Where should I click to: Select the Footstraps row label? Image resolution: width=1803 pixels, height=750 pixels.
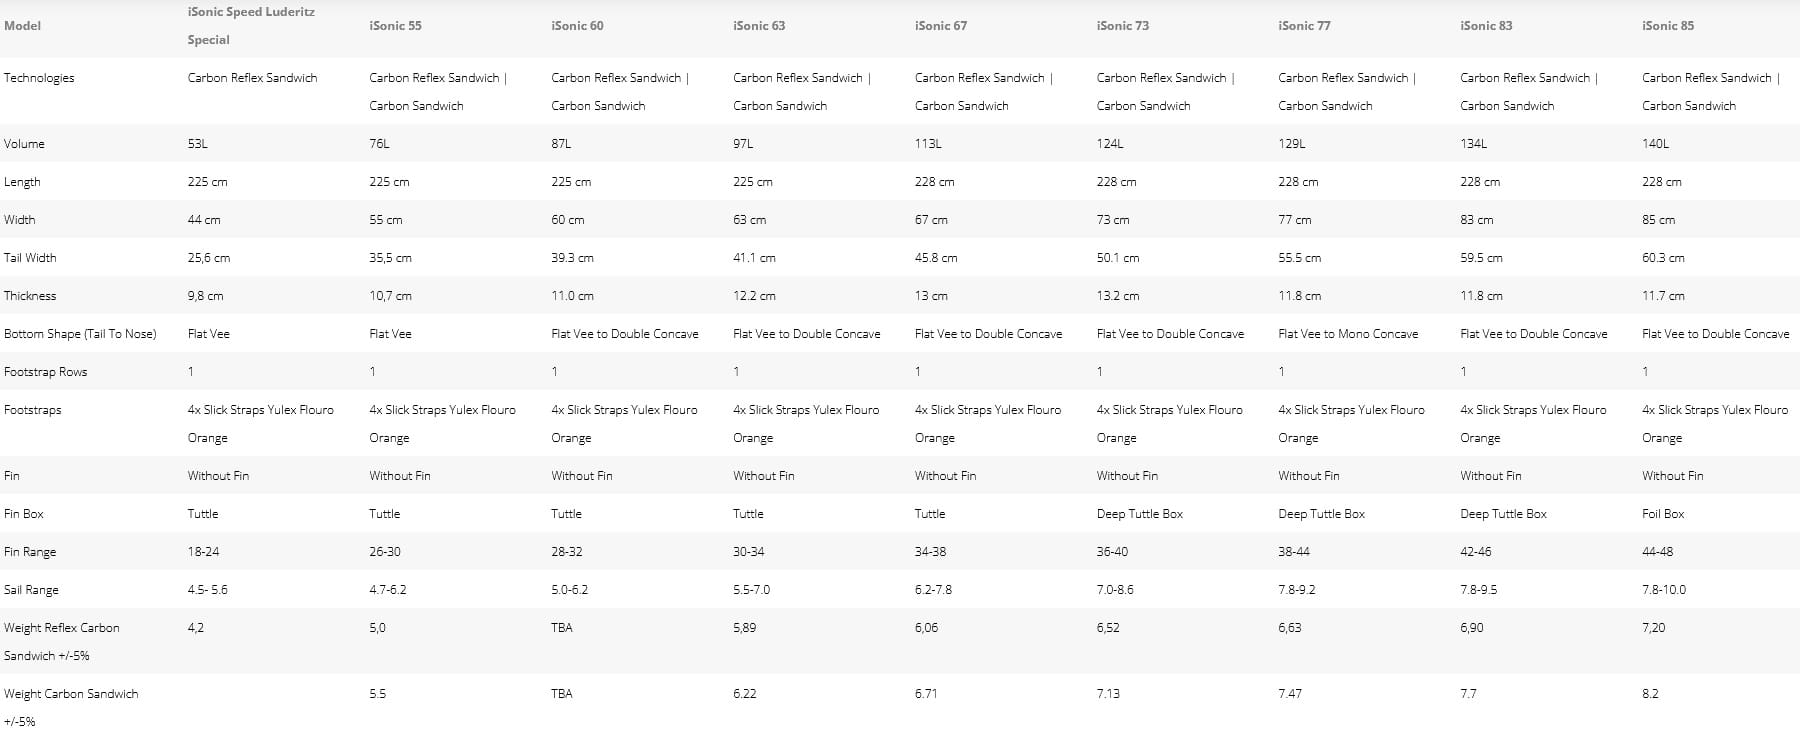click(x=32, y=410)
